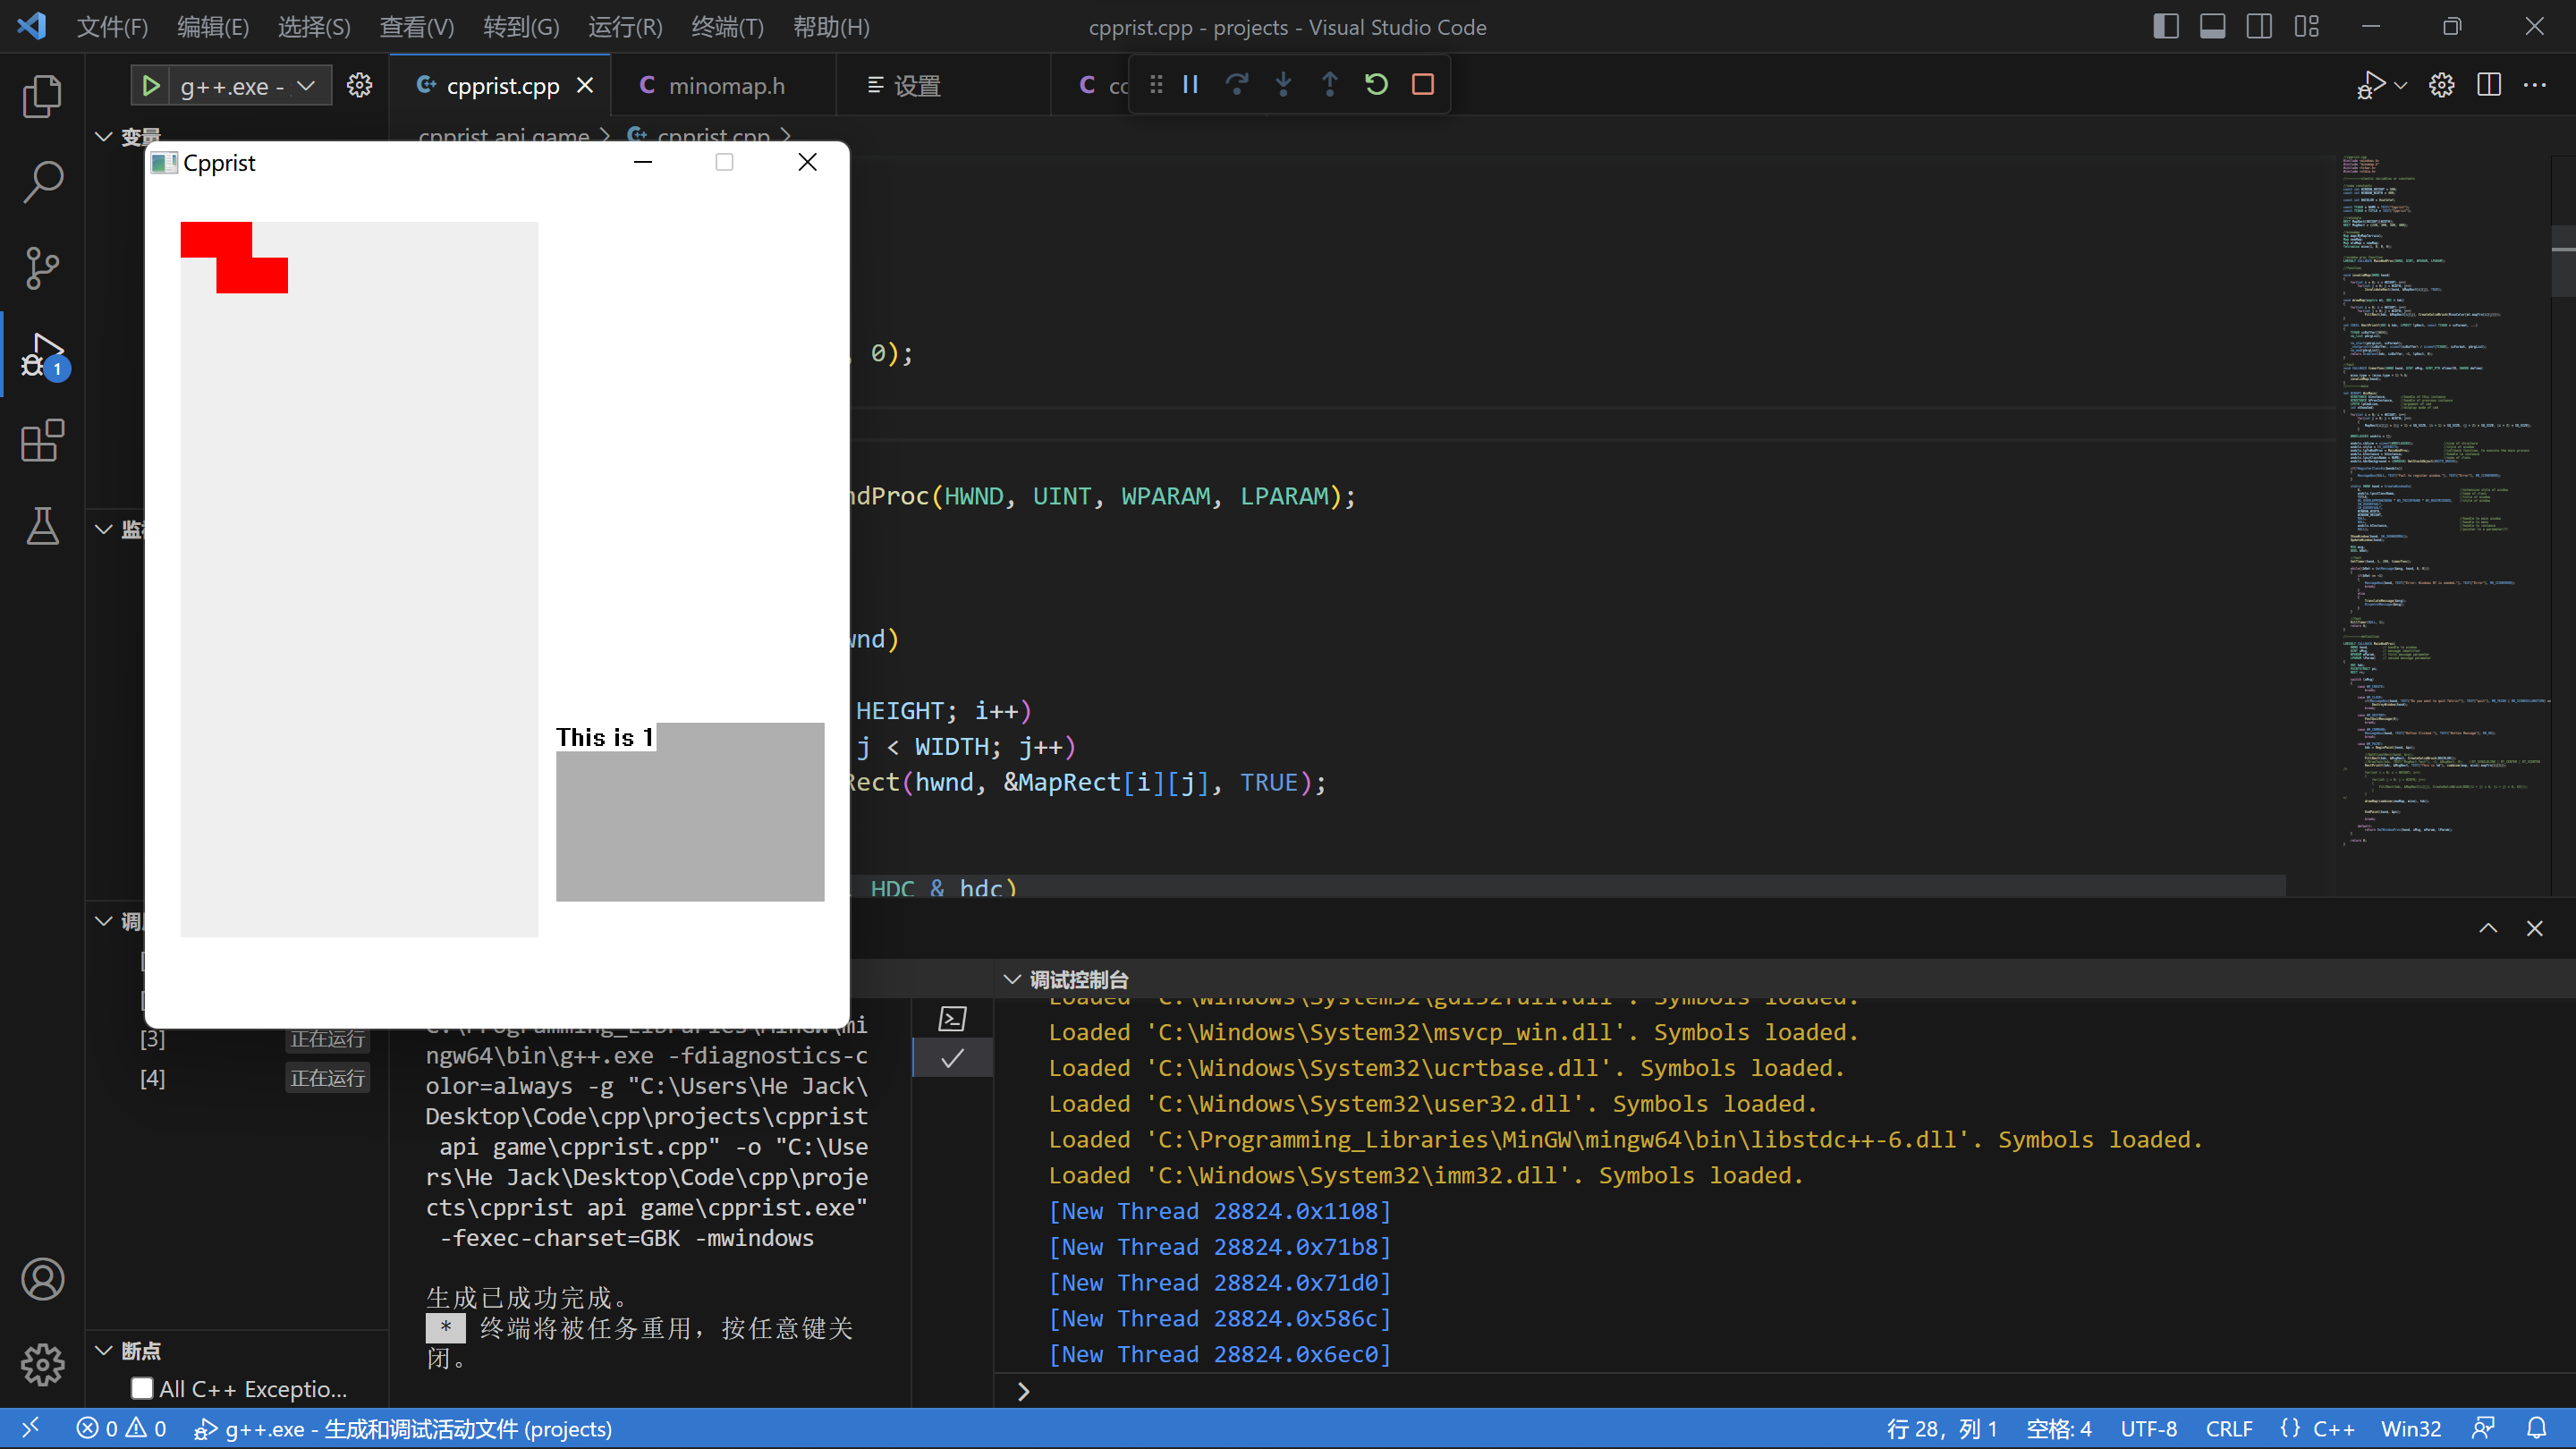
Task: Open the Manage gear in activity bar
Action: (x=42, y=1364)
